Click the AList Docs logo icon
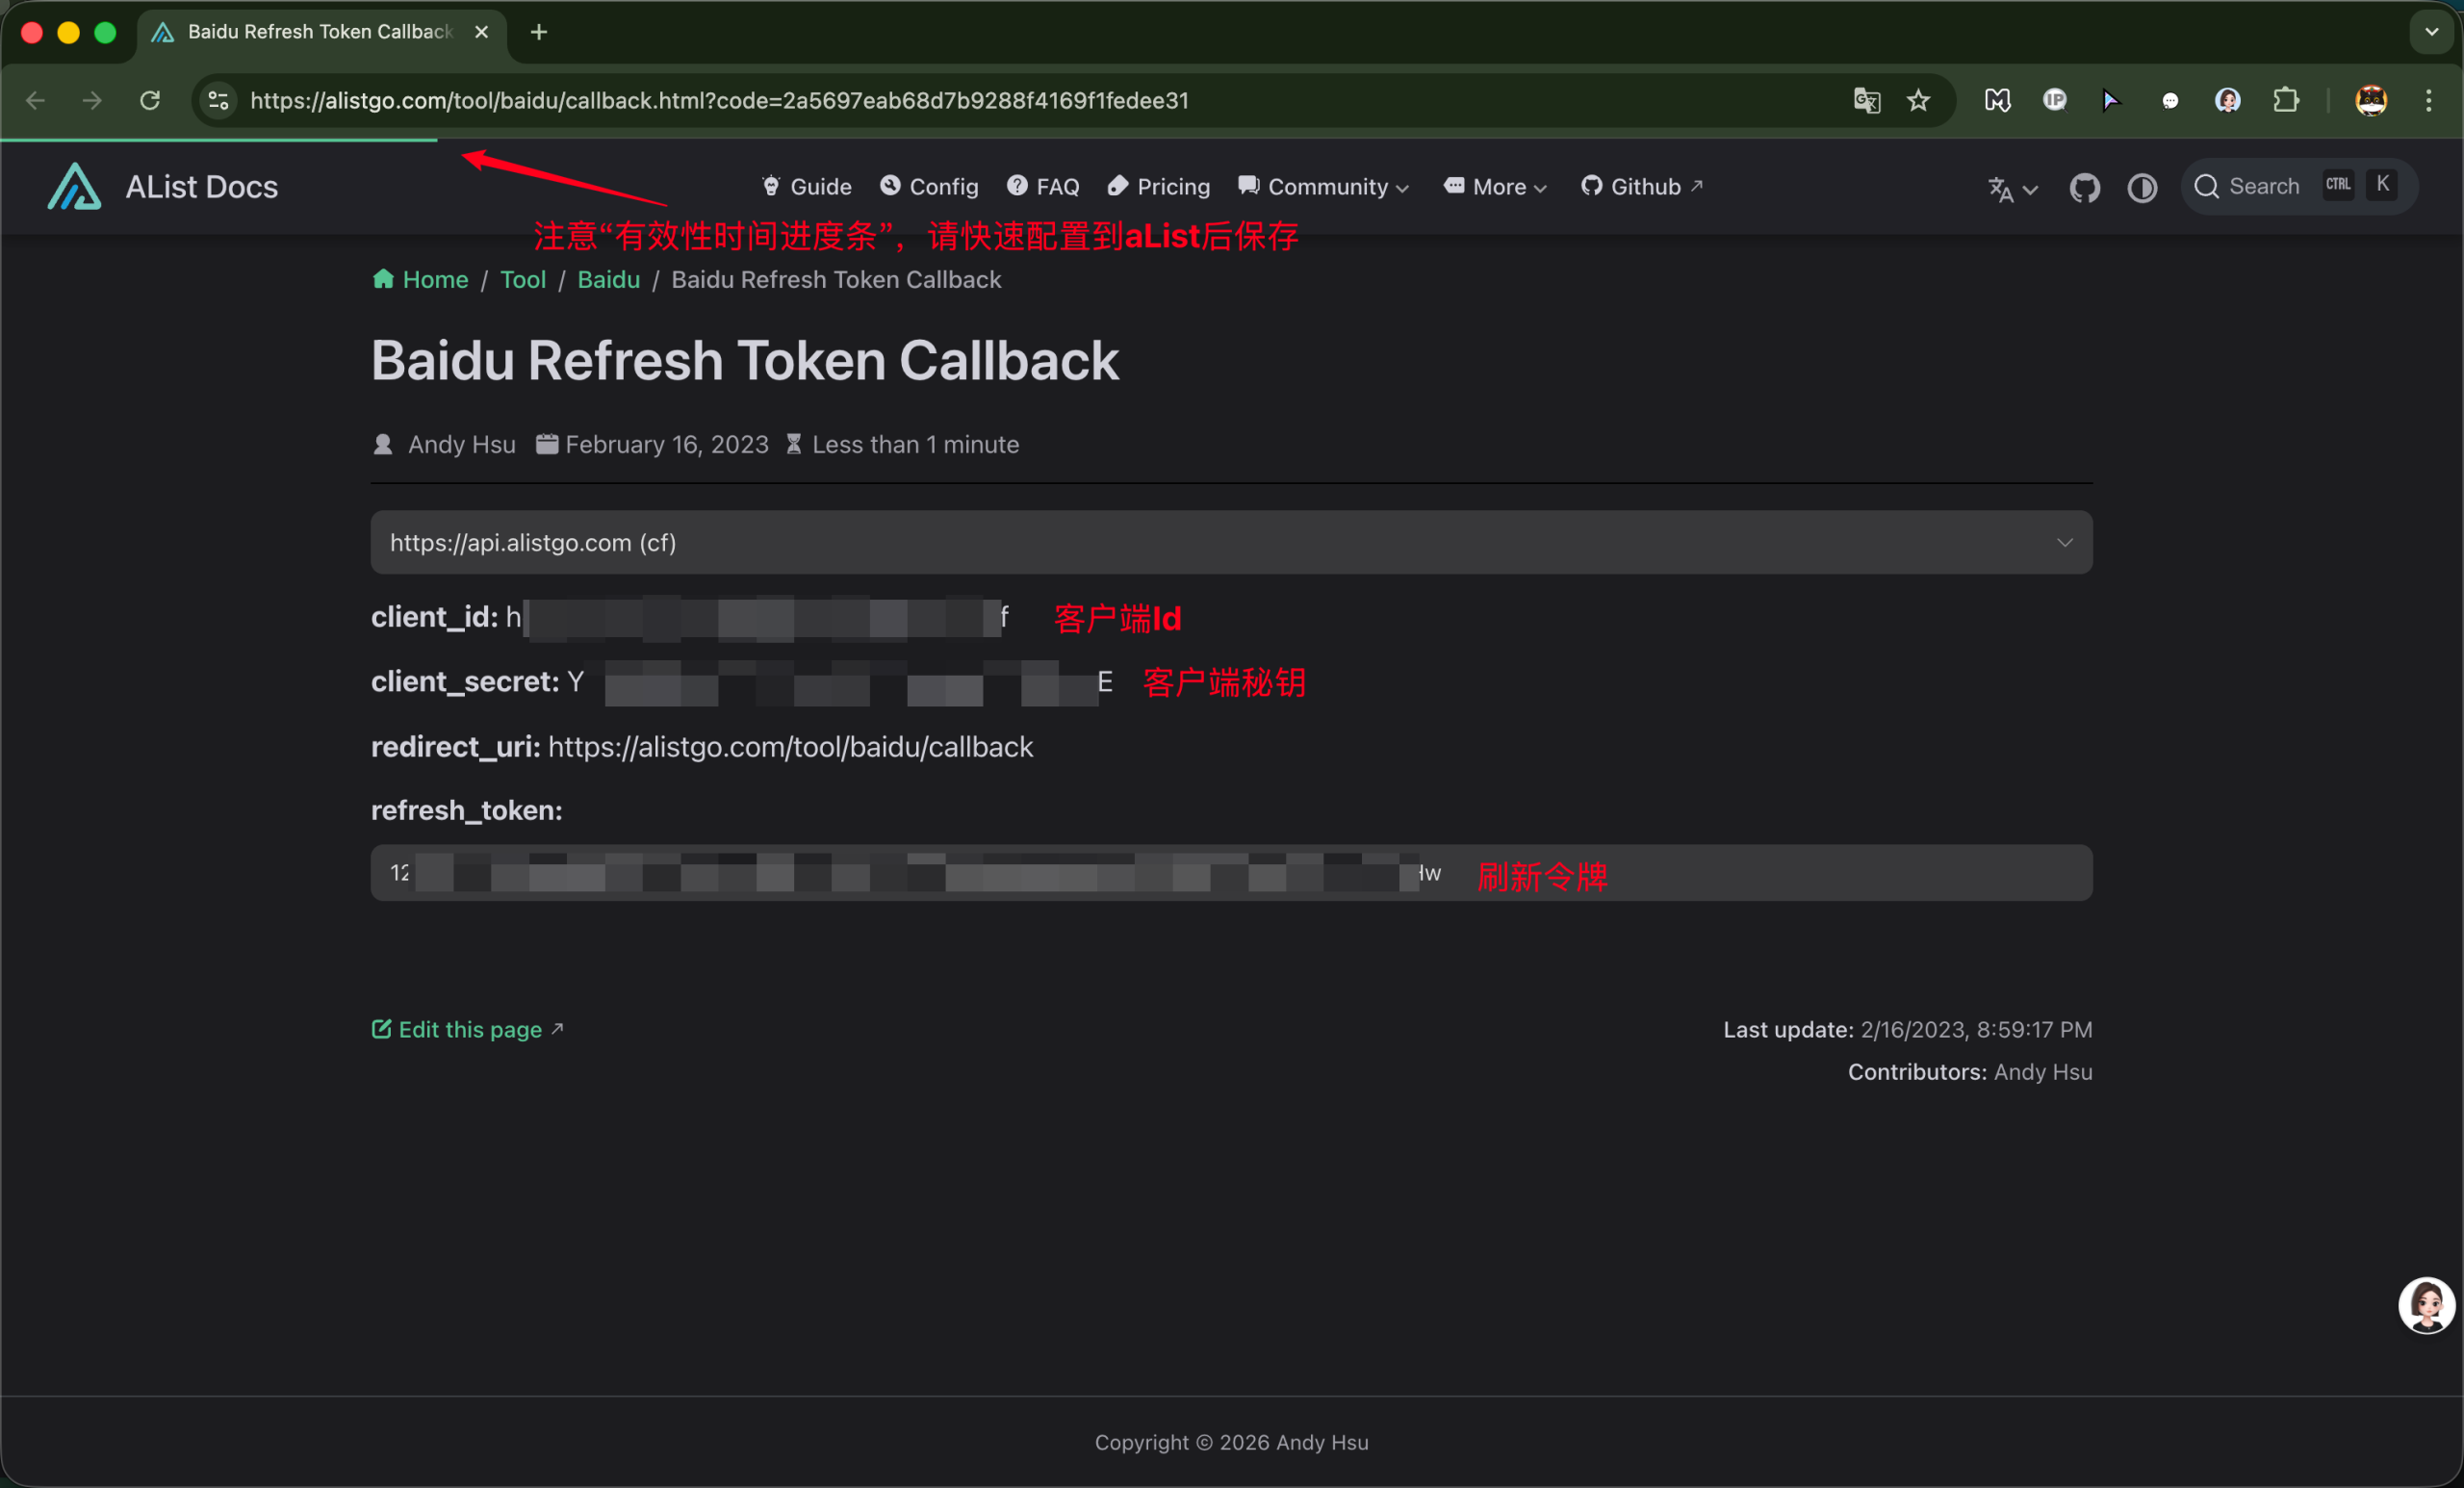 tap(74, 187)
